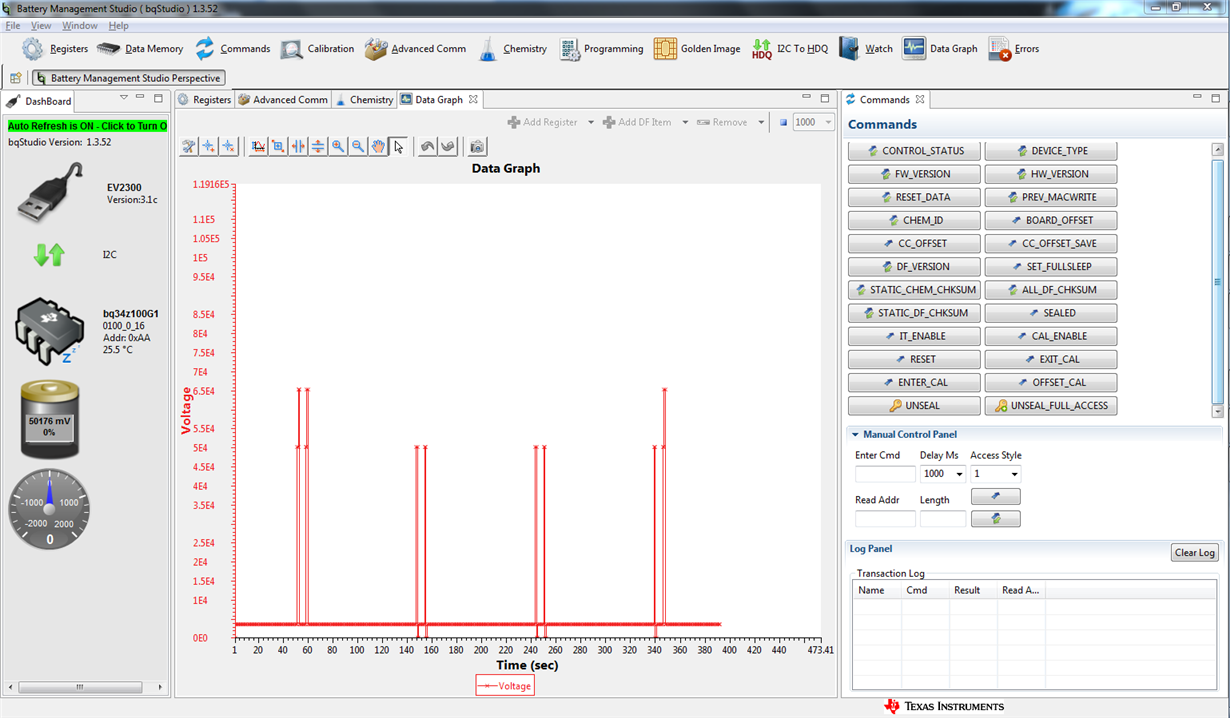Toggle the Voltage legend entry
The width and height of the screenshot is (1230, 718).
[x=505, y=685]
